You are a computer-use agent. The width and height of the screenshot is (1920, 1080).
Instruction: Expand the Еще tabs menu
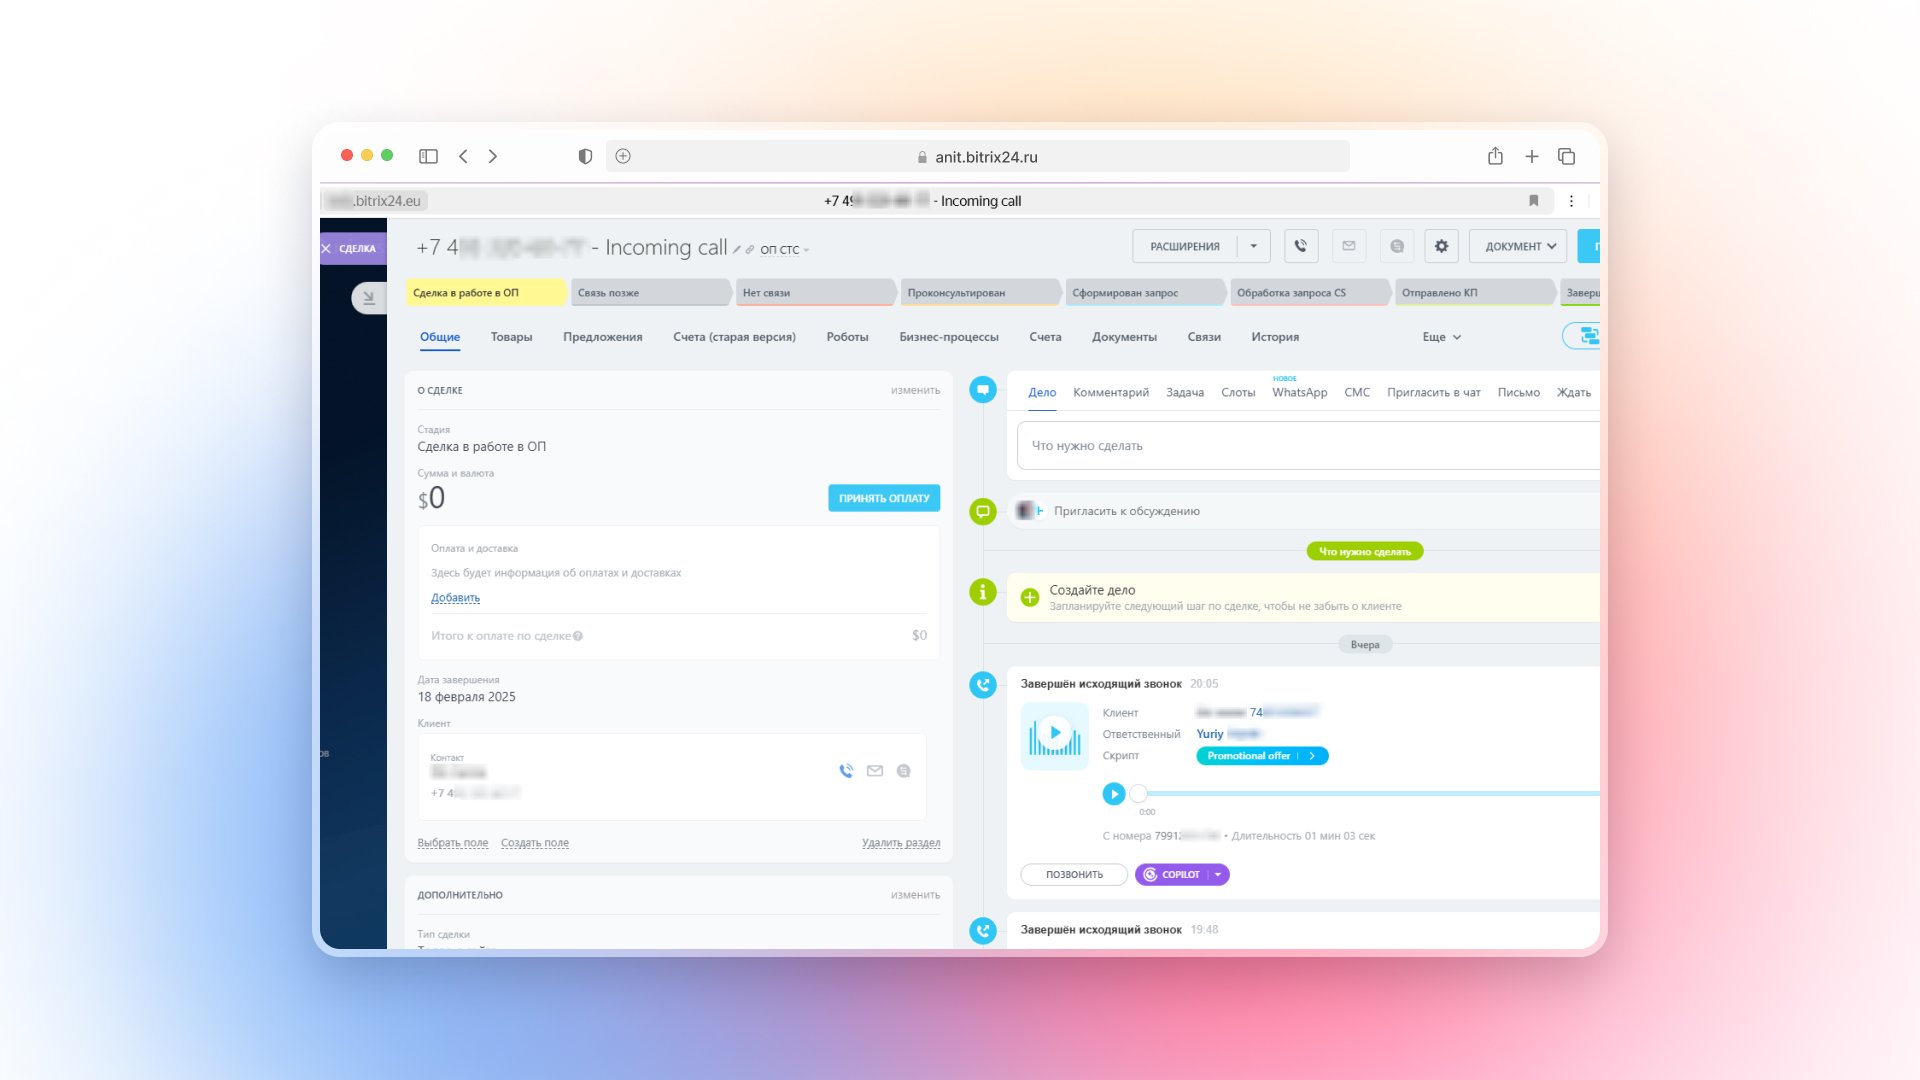click(x=1441, y=337)
